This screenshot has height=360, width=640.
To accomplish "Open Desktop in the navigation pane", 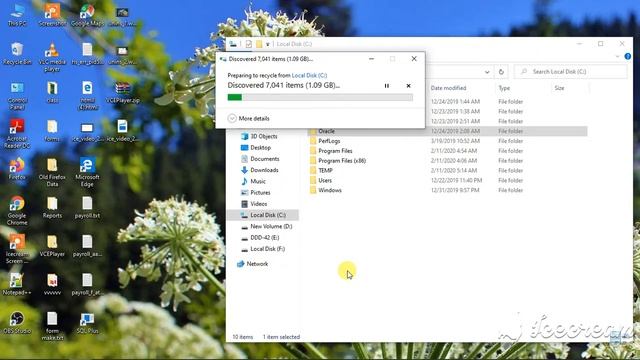I will point(260,147).
